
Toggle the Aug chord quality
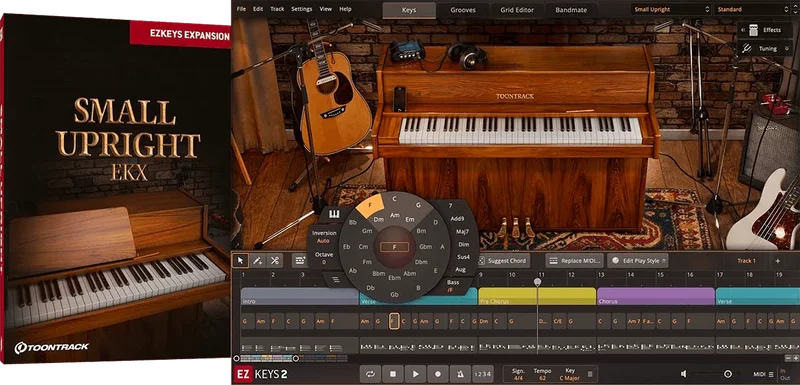pos(460,269)
